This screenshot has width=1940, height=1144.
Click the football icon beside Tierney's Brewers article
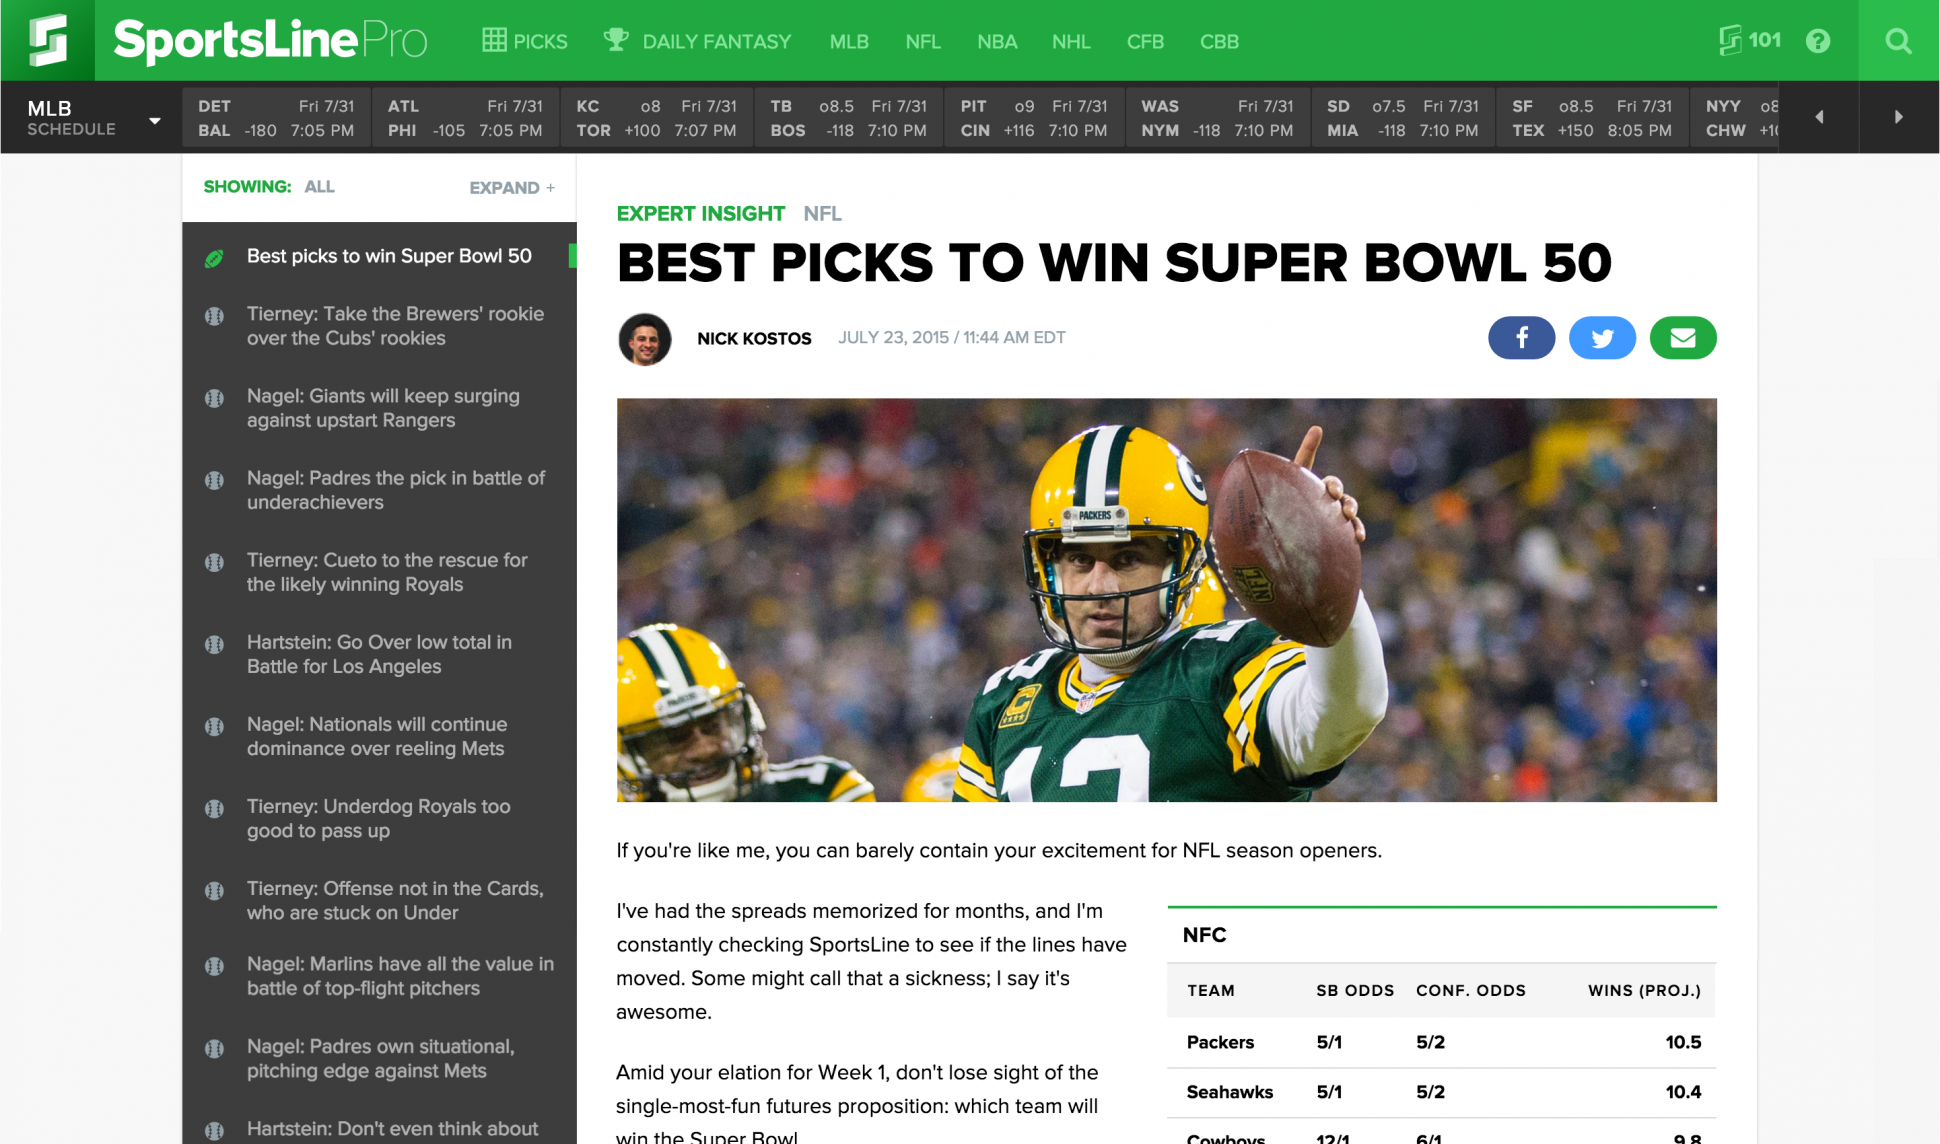(x=214, y=315)
